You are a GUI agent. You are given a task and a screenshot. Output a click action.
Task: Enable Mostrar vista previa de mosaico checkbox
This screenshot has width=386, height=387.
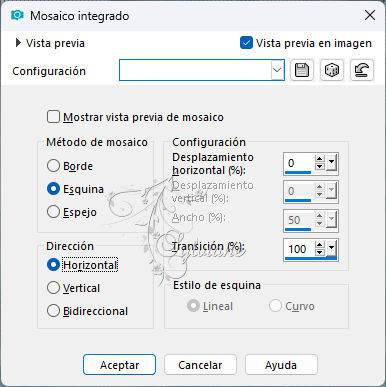click(53, 117)
